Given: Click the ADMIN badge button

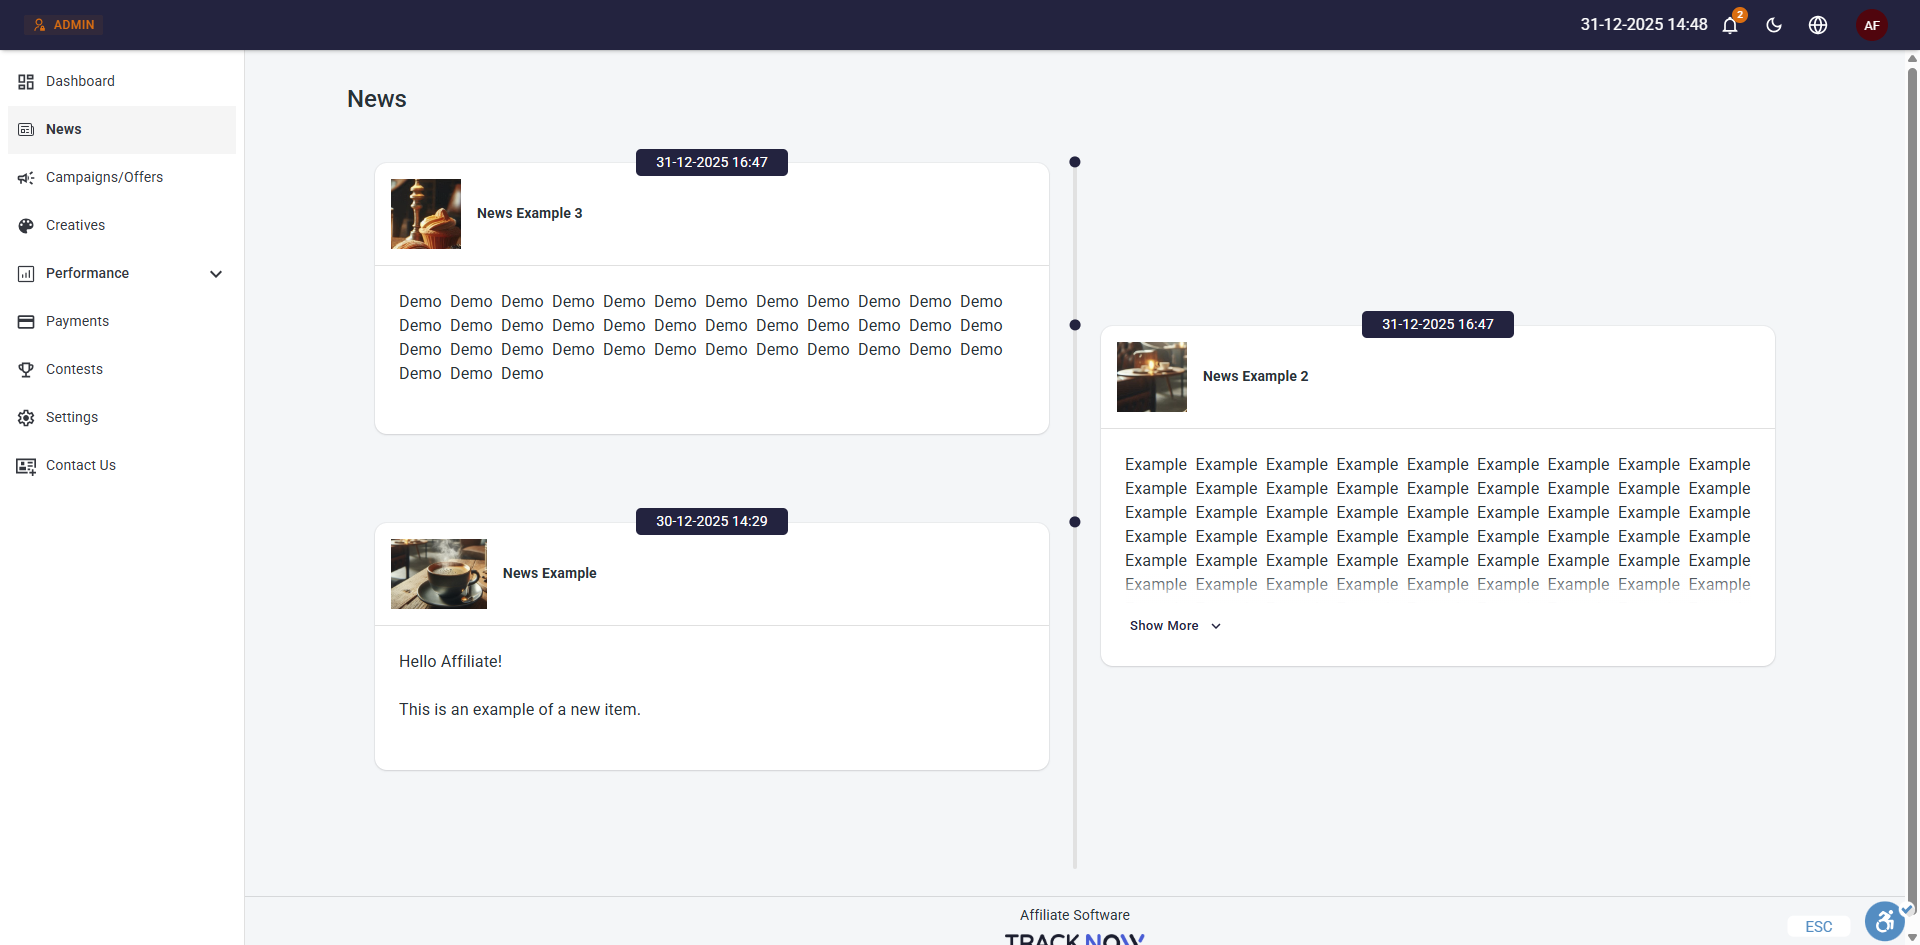Looking at the screenshot, I should point(64,25).
